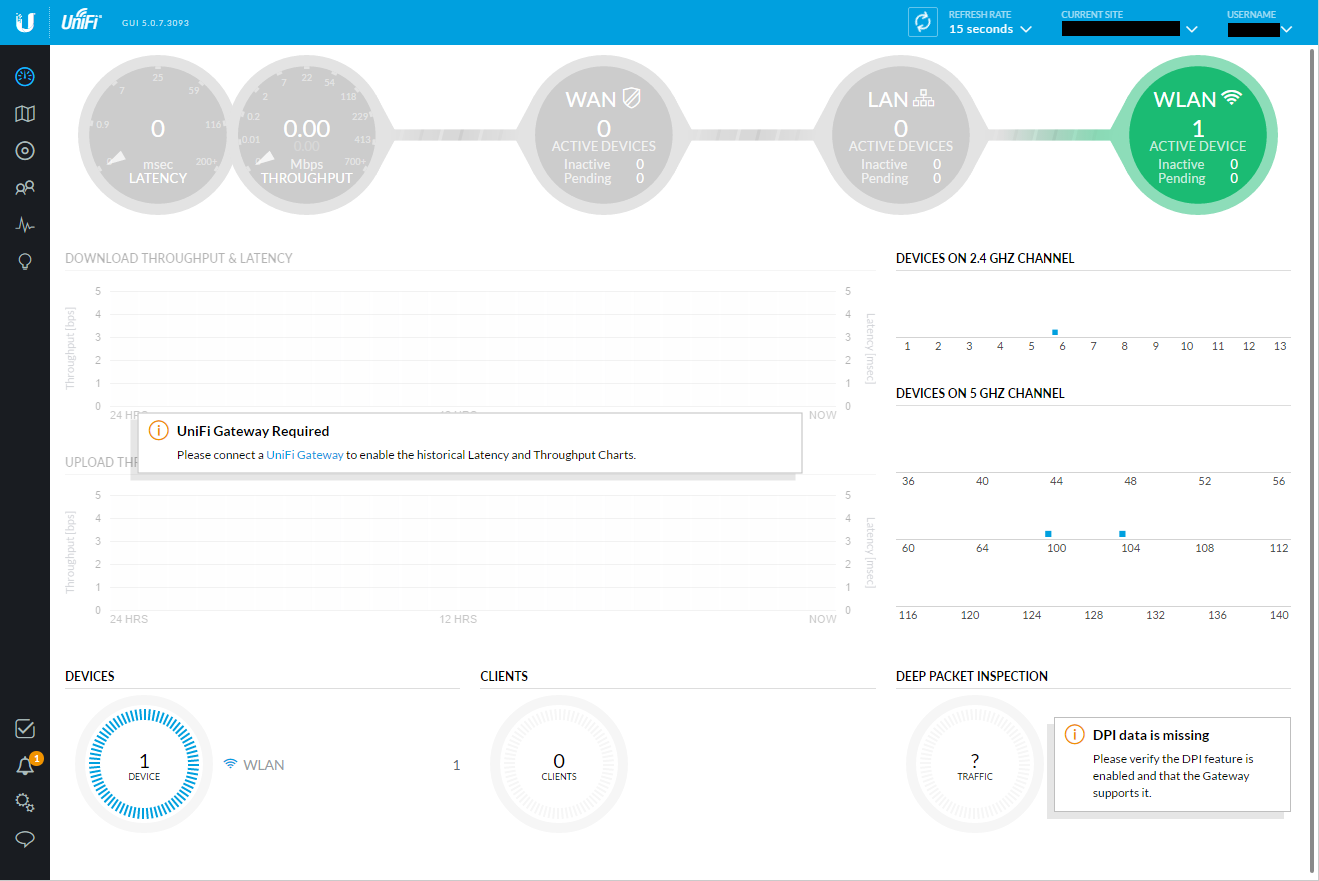Expand the Current Site dropdown arrow

coord(1191,30)
